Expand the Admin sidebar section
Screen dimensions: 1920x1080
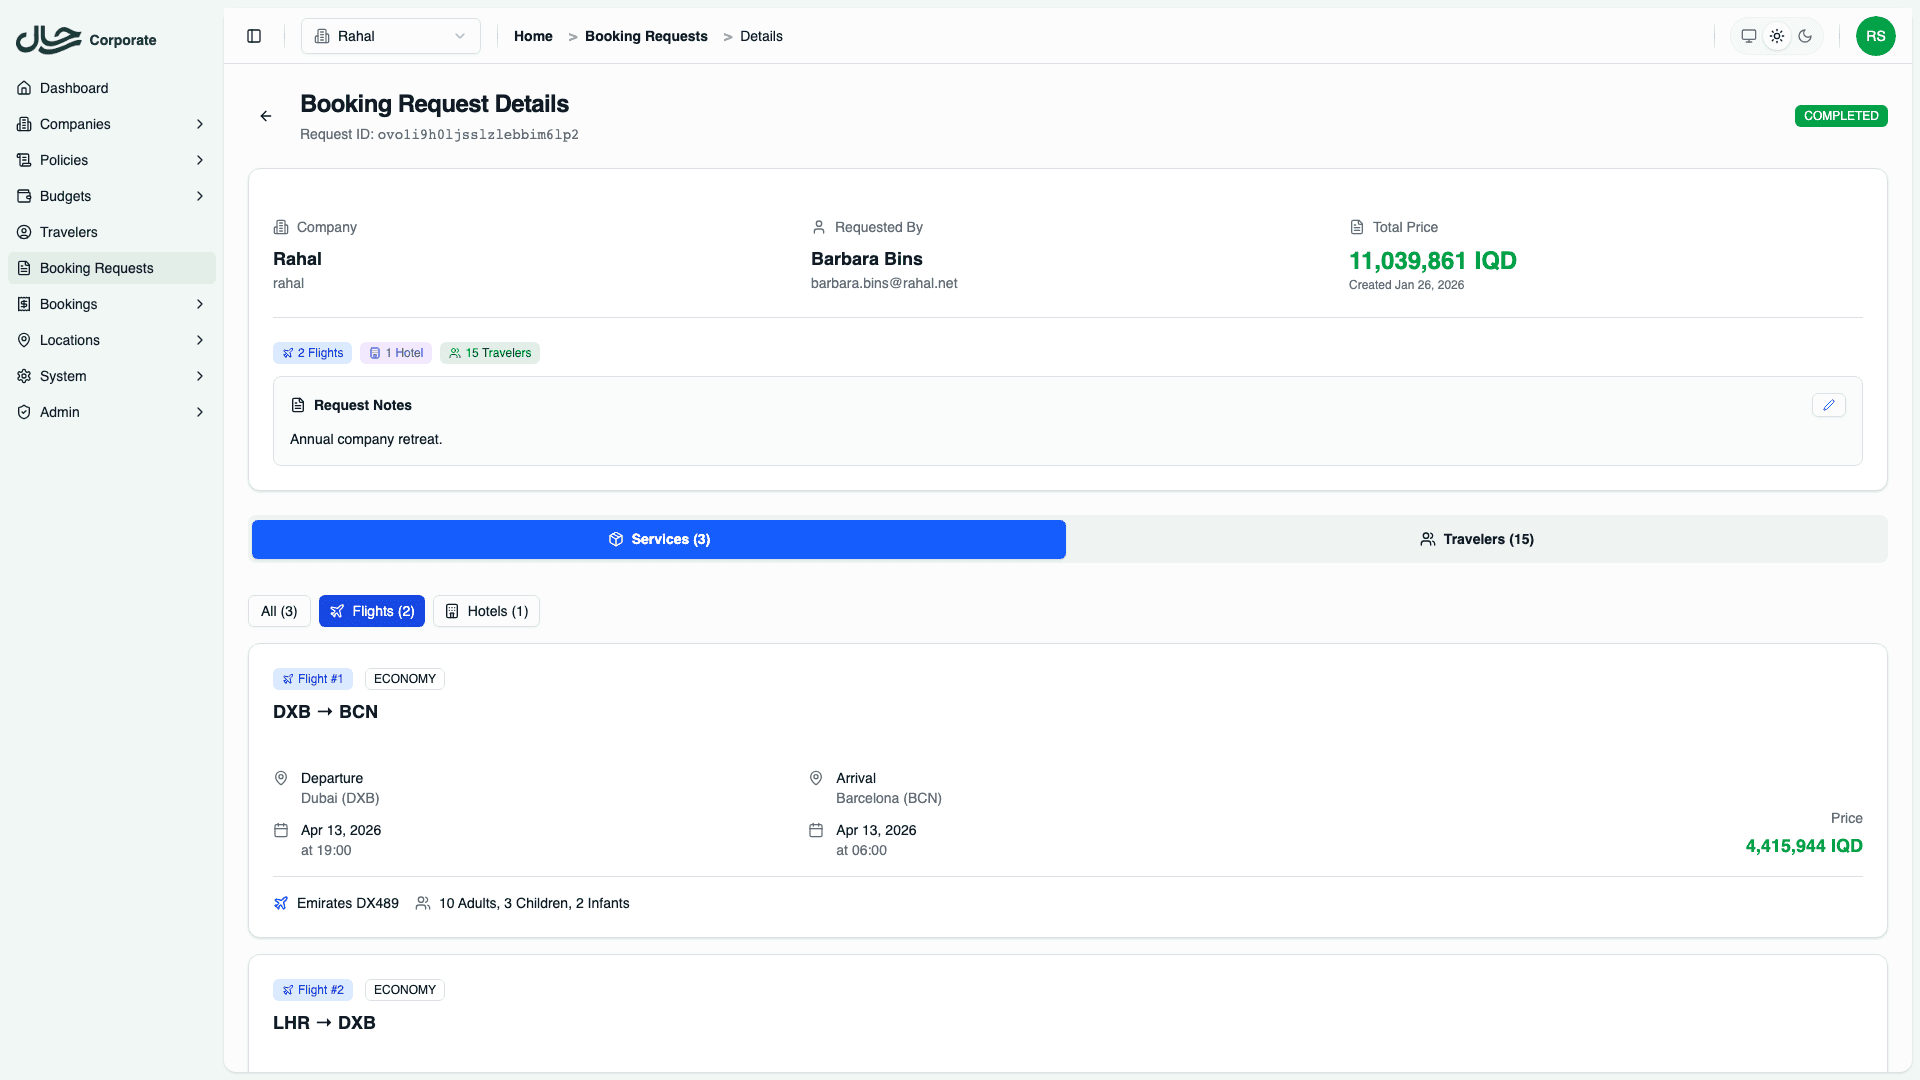tap(111, 412)
